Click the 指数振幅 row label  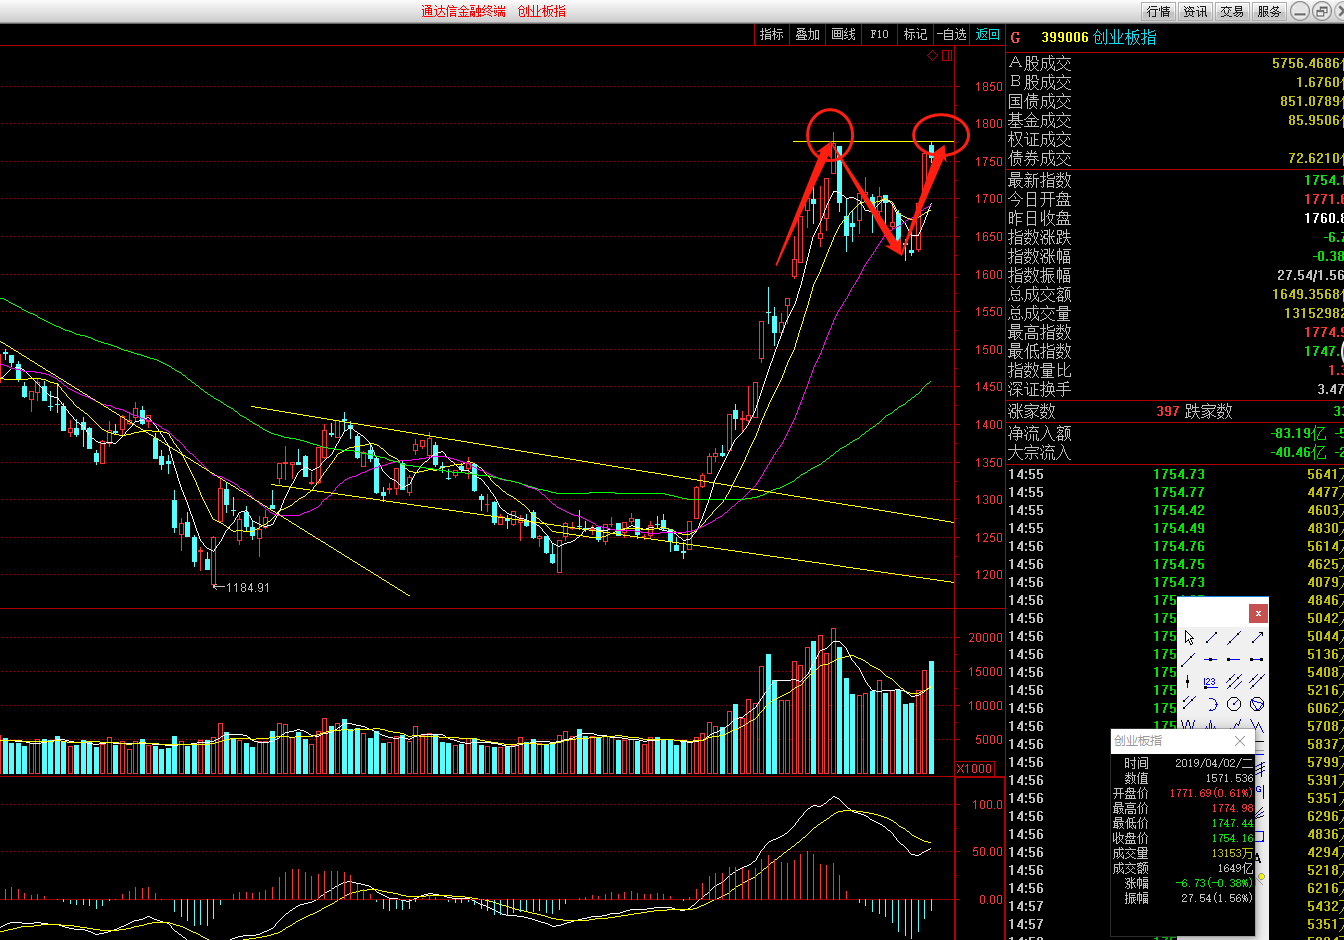point(1040,275)
